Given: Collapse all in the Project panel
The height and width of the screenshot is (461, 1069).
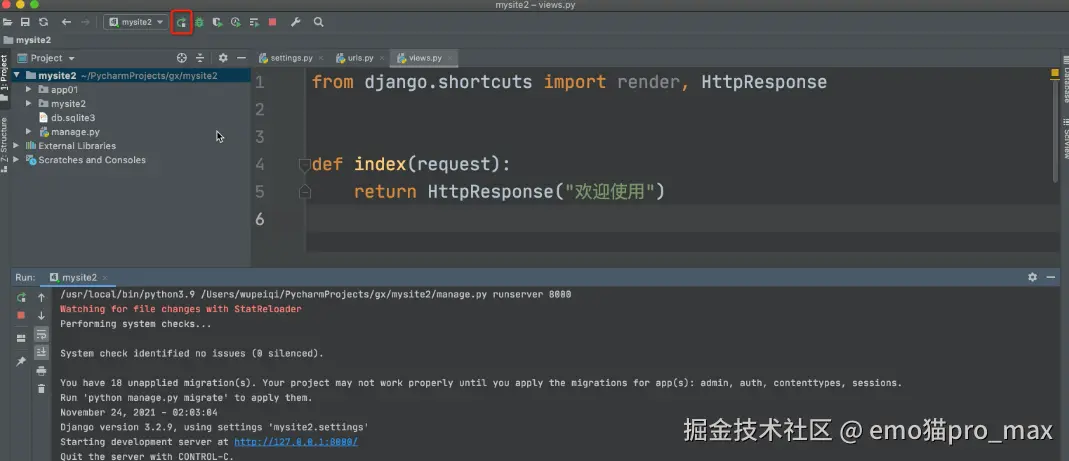Looking at the screenshot, I should coord(200,59).
